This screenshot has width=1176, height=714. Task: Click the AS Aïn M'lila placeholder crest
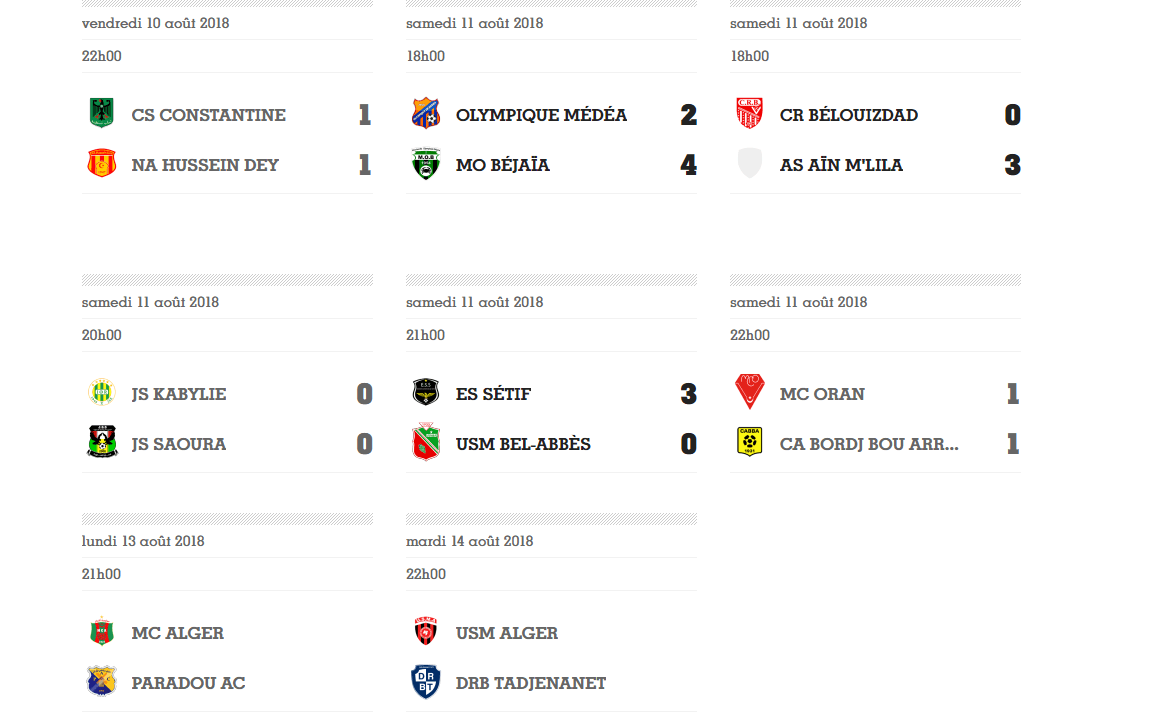749,164
